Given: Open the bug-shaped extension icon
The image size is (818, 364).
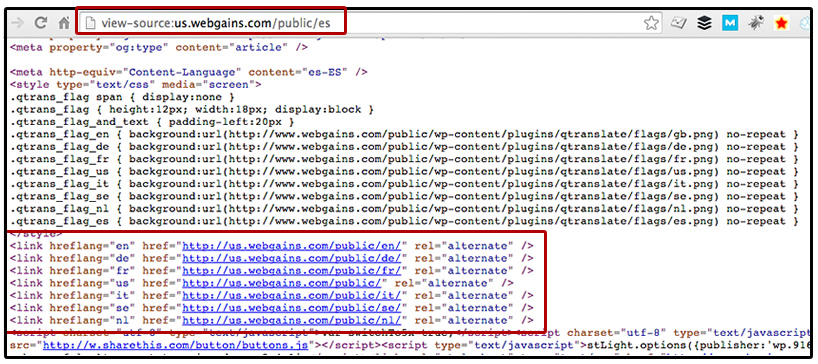Looking at the screenshot, I should pyautogui.click(x=755, y=23).
